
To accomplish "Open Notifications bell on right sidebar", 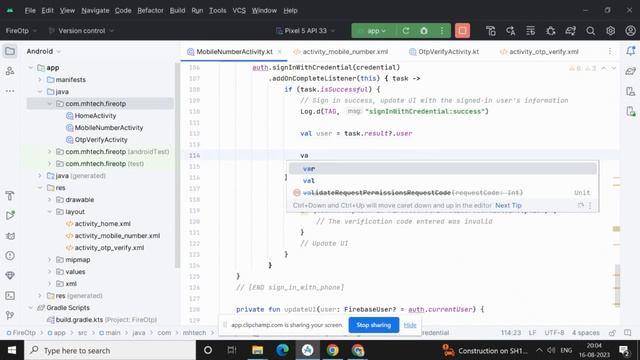I will [x=630, y=51].
